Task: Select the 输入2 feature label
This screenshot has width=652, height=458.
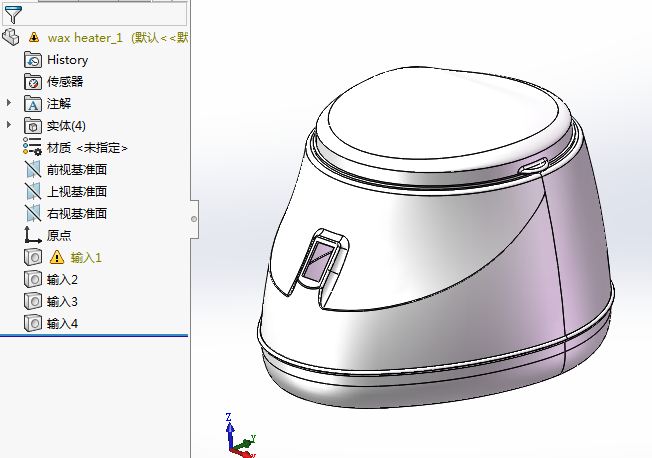Action: click(62, 280)
